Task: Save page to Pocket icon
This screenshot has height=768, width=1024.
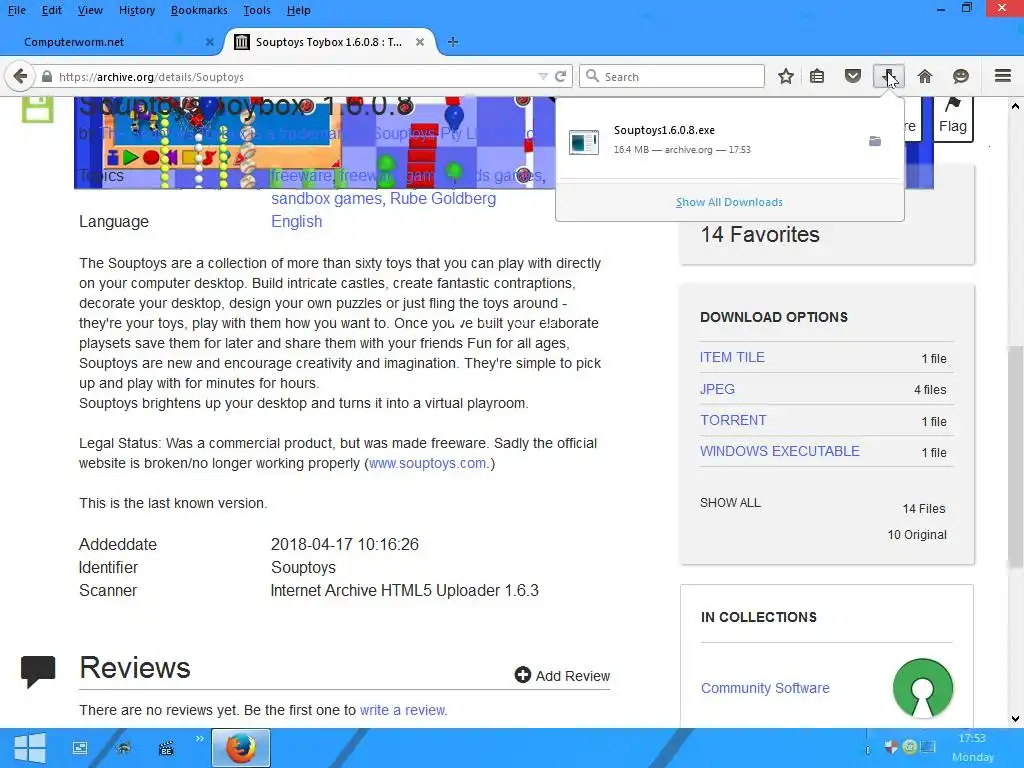Action: coord(853,76)
